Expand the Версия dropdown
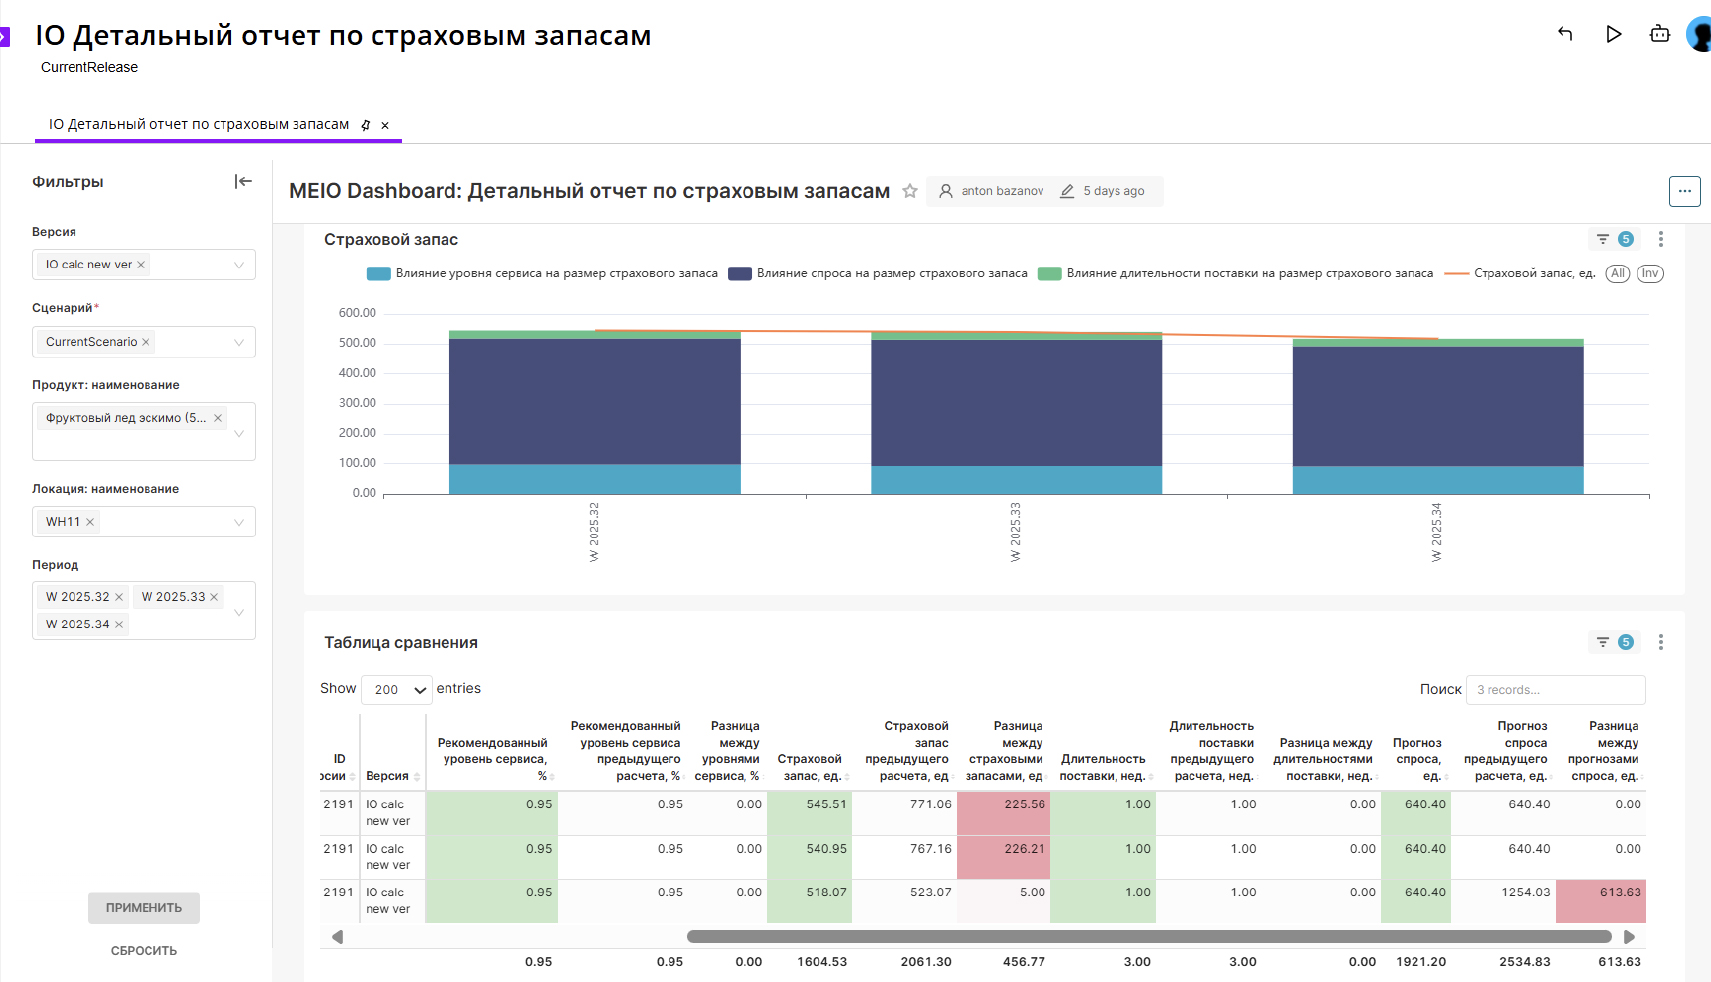Viewport: 1711px width, 982px height. pos(239,265)
